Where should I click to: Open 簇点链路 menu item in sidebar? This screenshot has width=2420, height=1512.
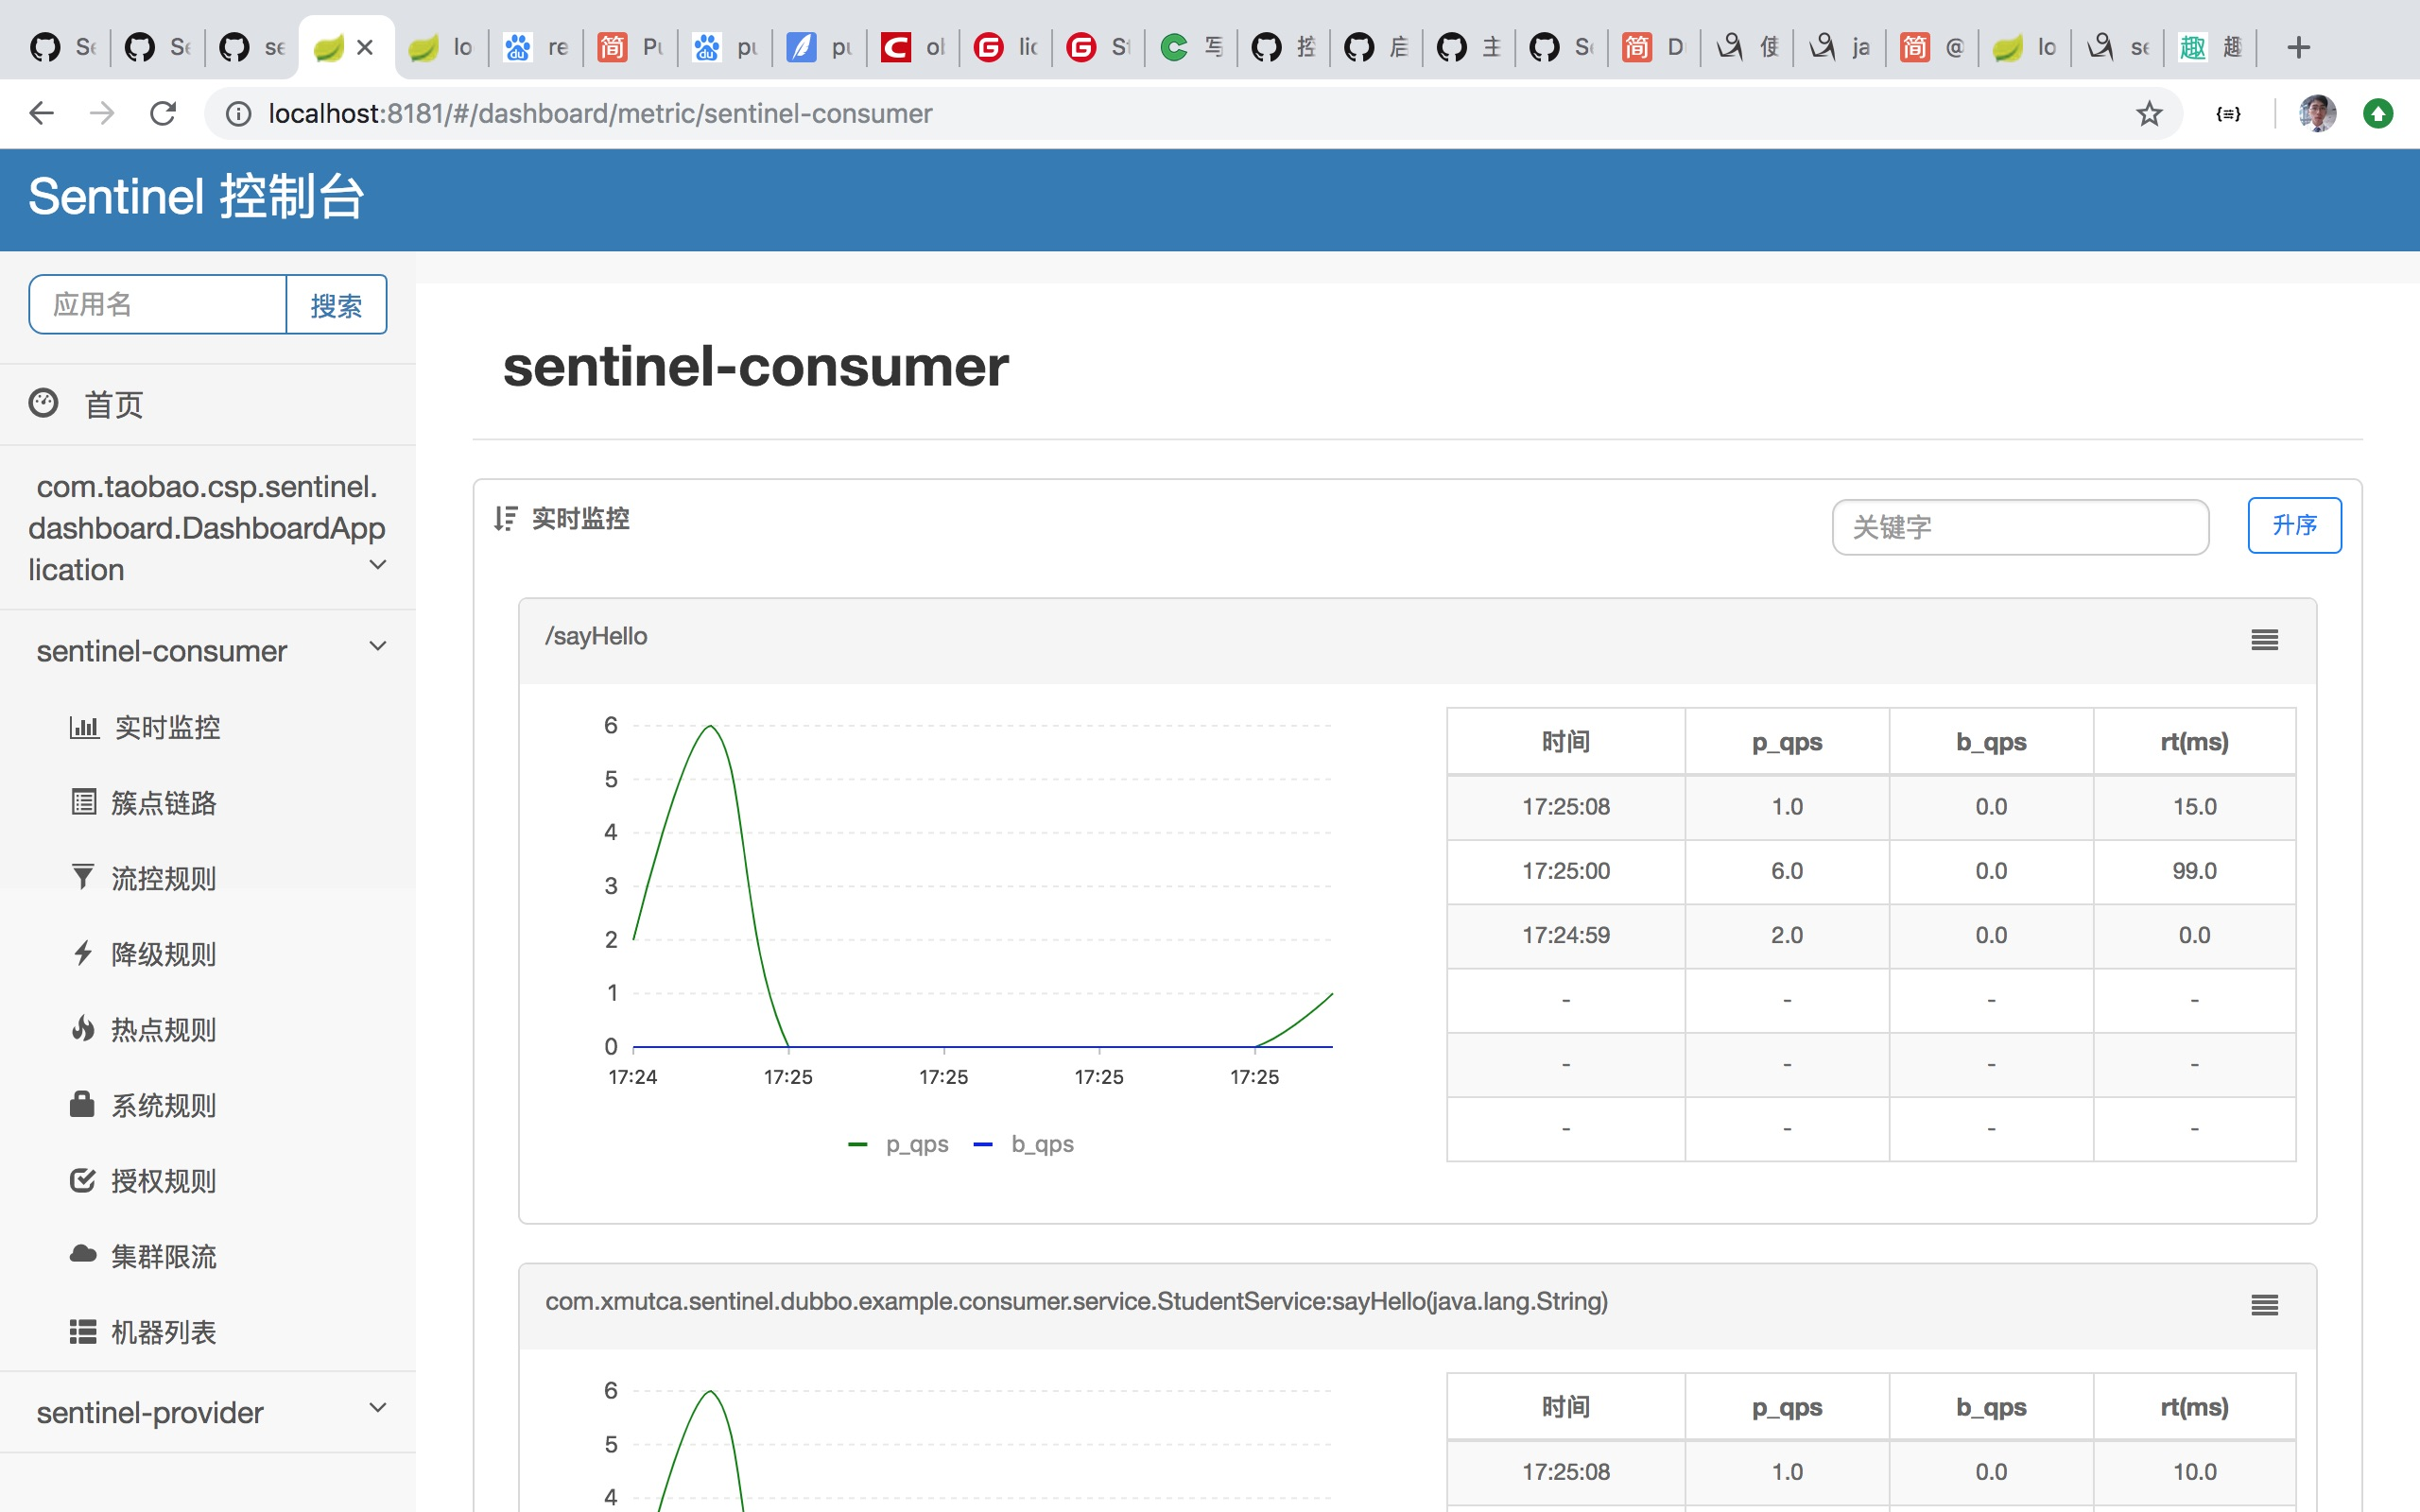click(163, 803)
